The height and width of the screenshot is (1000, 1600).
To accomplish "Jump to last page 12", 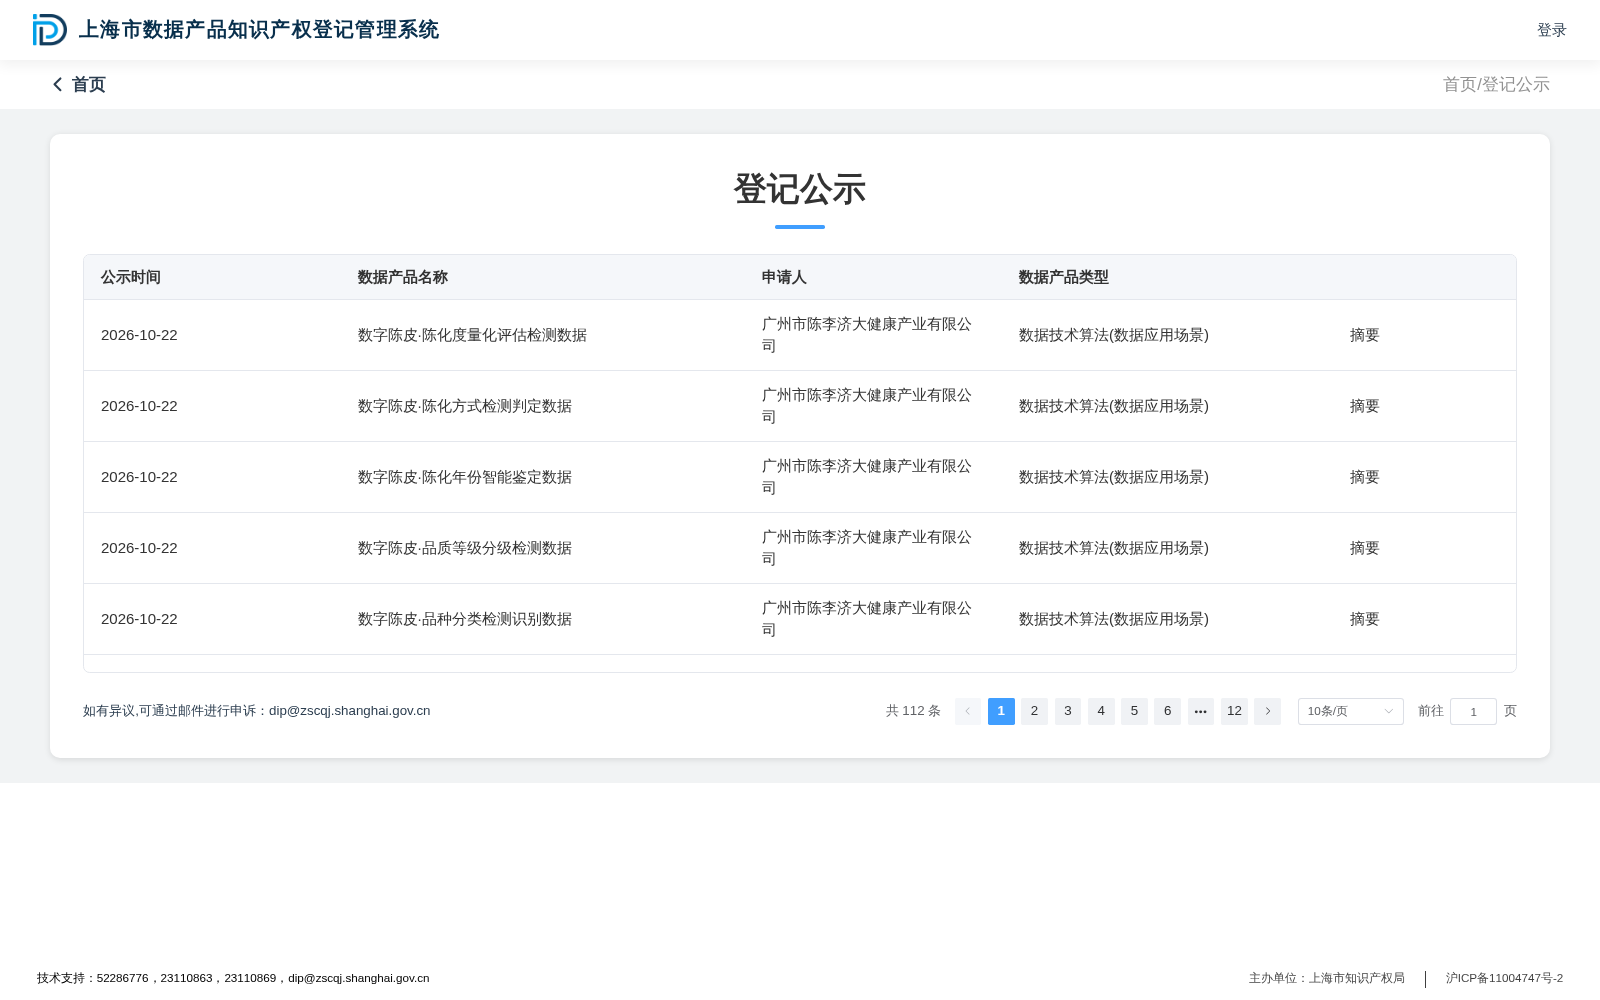I will tap(1234, 711).
